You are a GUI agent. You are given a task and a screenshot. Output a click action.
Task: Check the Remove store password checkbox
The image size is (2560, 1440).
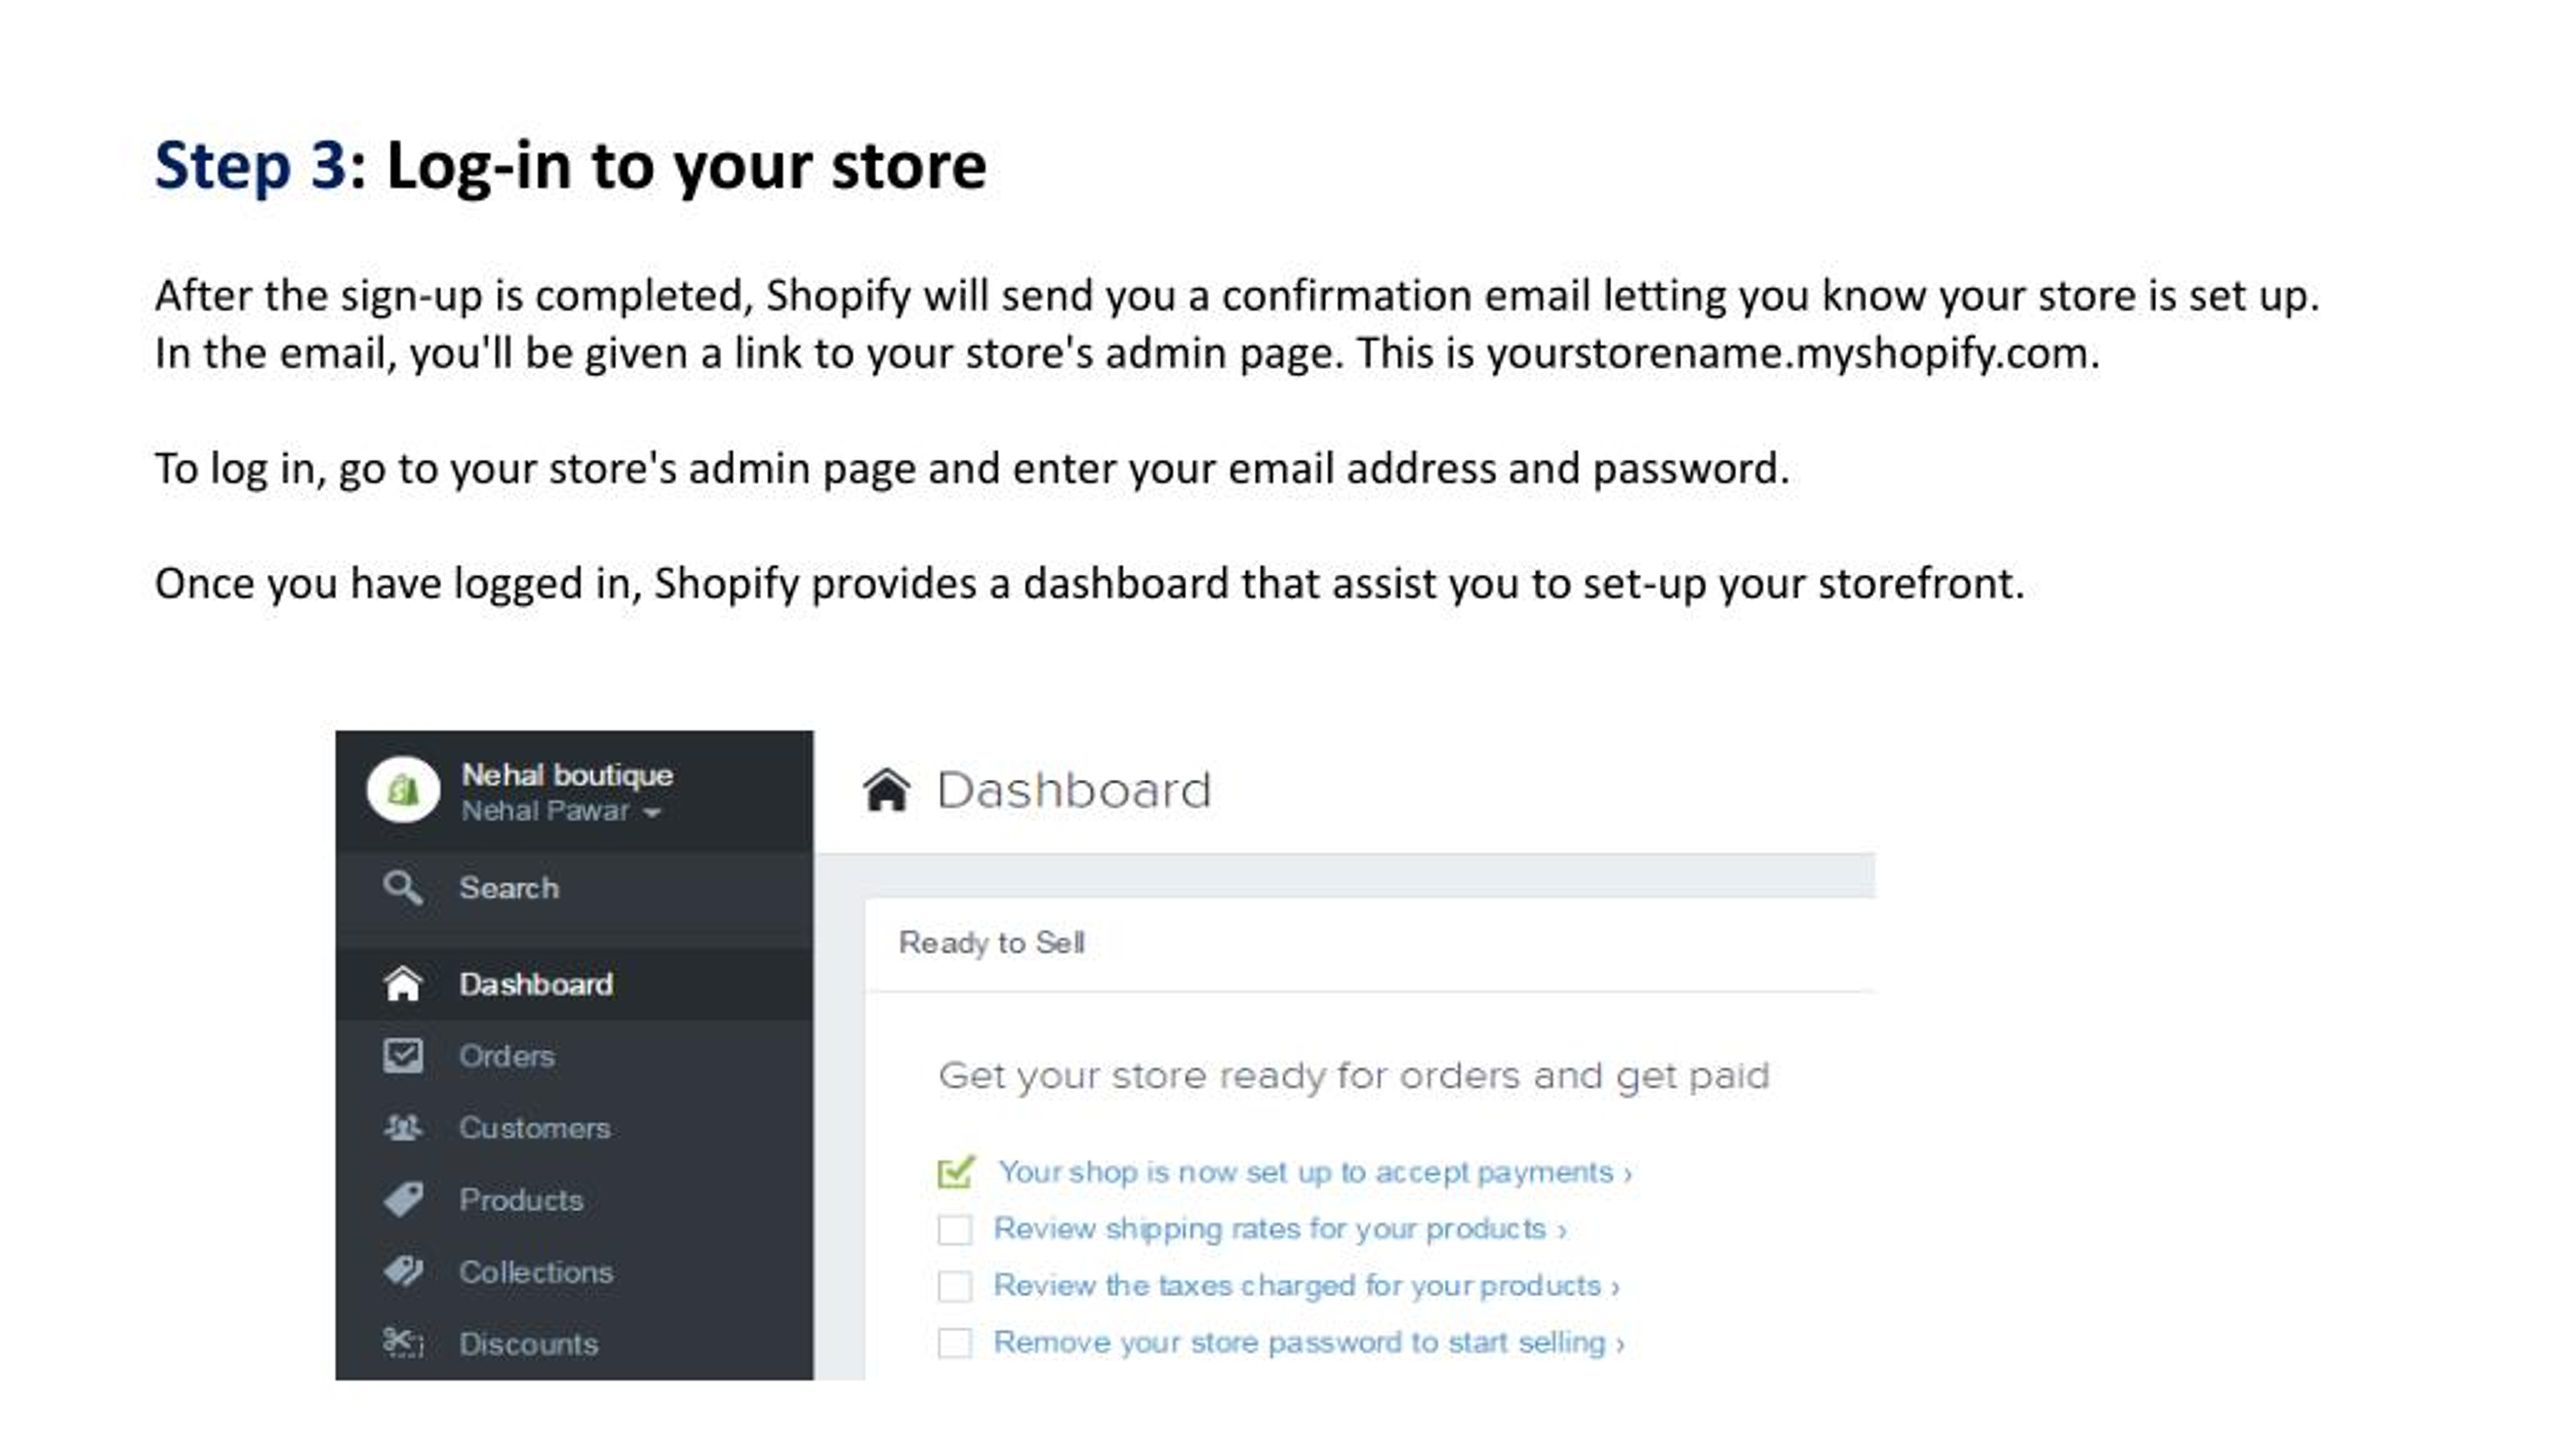point(955,1343)
